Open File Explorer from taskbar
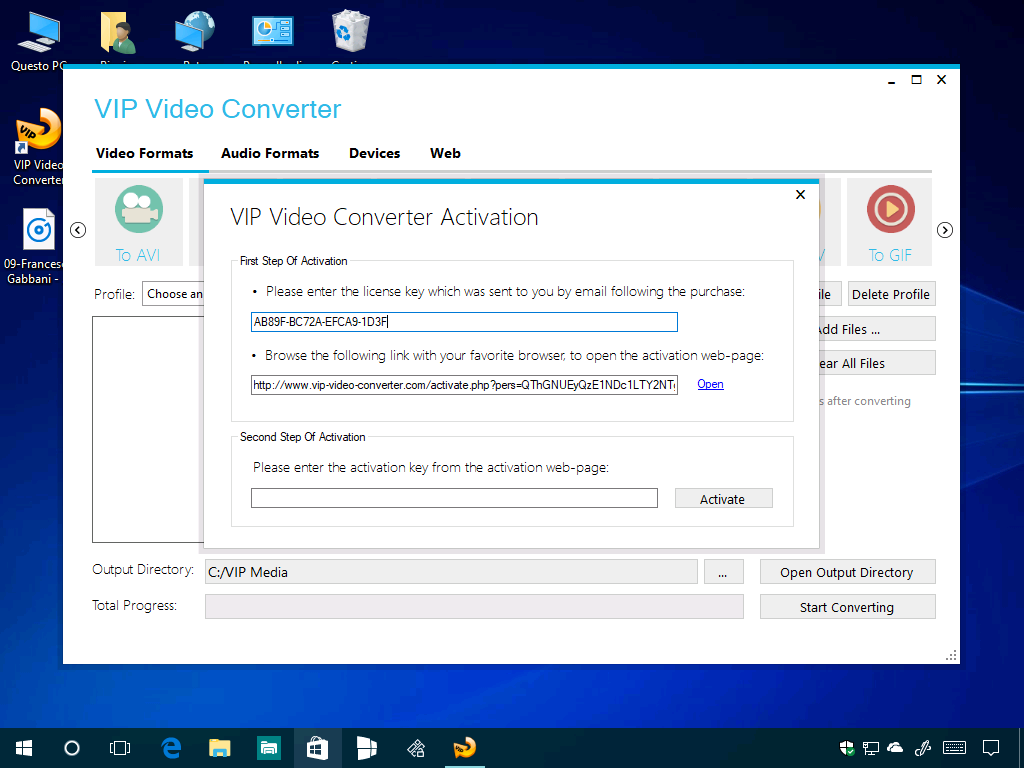1024x768 pixels. tap(219, 748)
